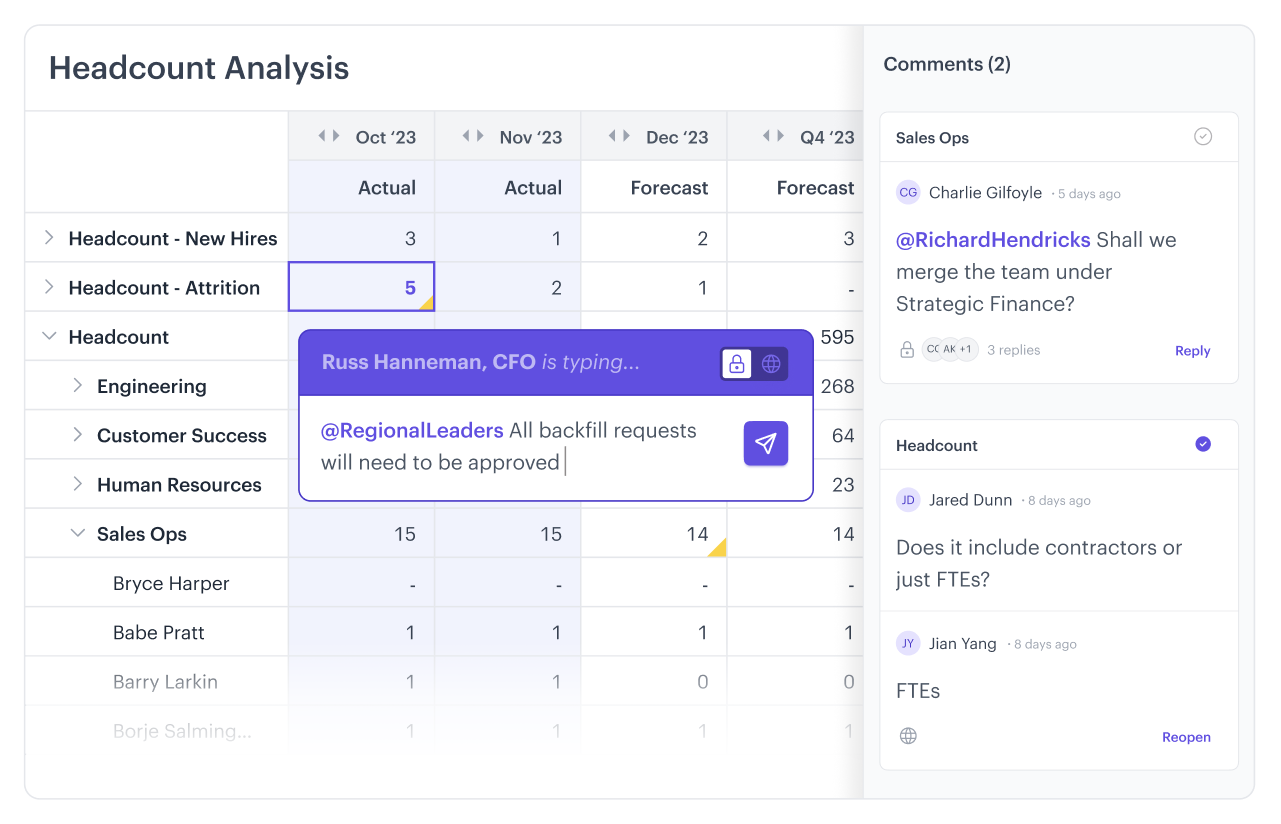This screenshot has height=824, width=1281.
Task: Click the lock icon under the Sales Ops comment
Action: click(907, 350)
